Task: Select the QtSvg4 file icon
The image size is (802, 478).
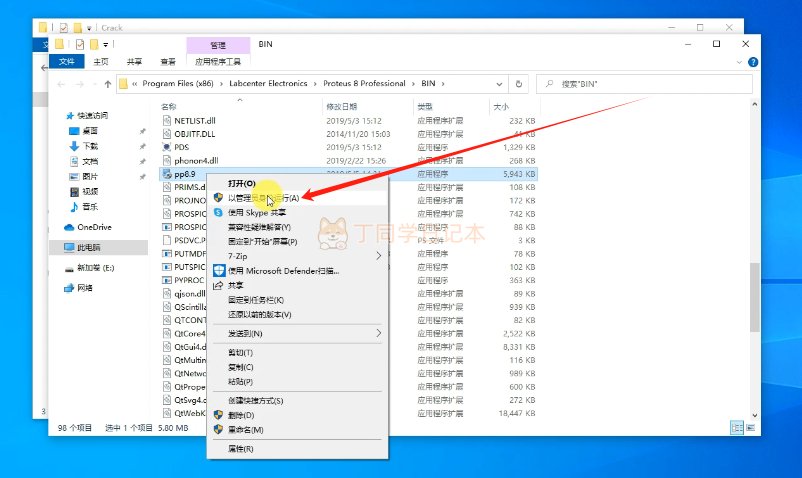Action: [167, 400]
